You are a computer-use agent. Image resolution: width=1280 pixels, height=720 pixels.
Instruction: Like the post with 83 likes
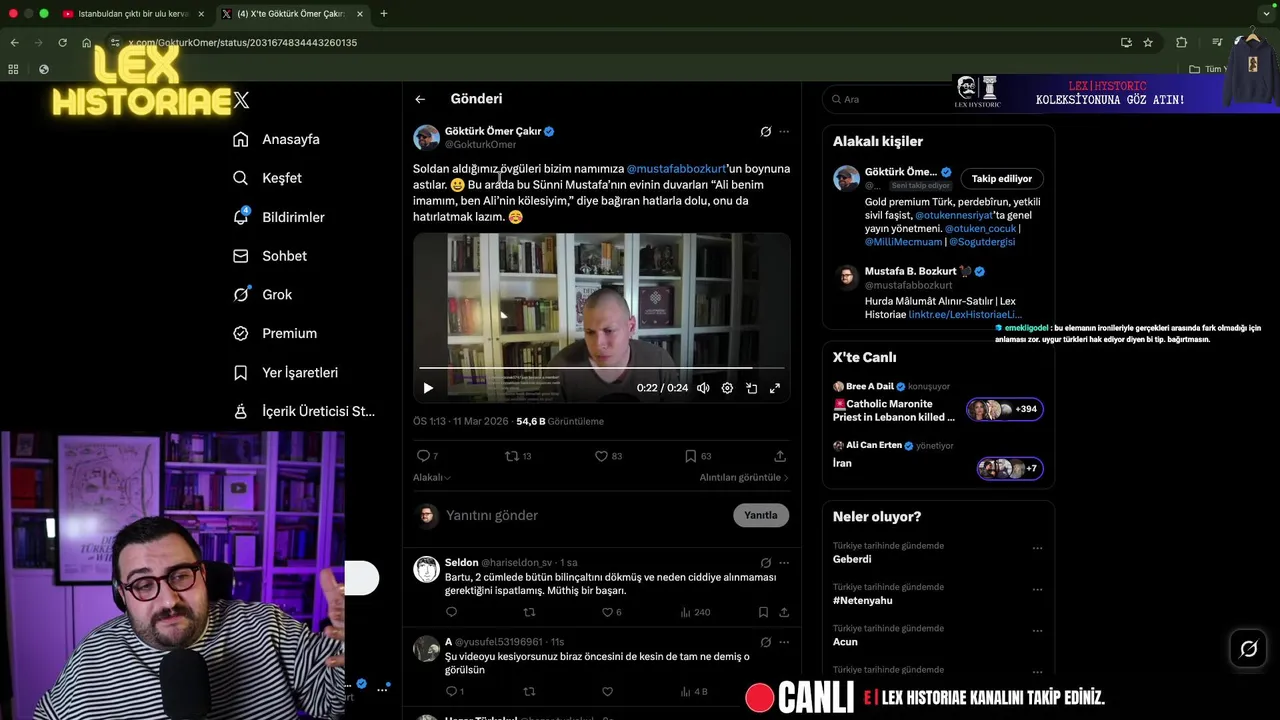[x=608, y=456]
